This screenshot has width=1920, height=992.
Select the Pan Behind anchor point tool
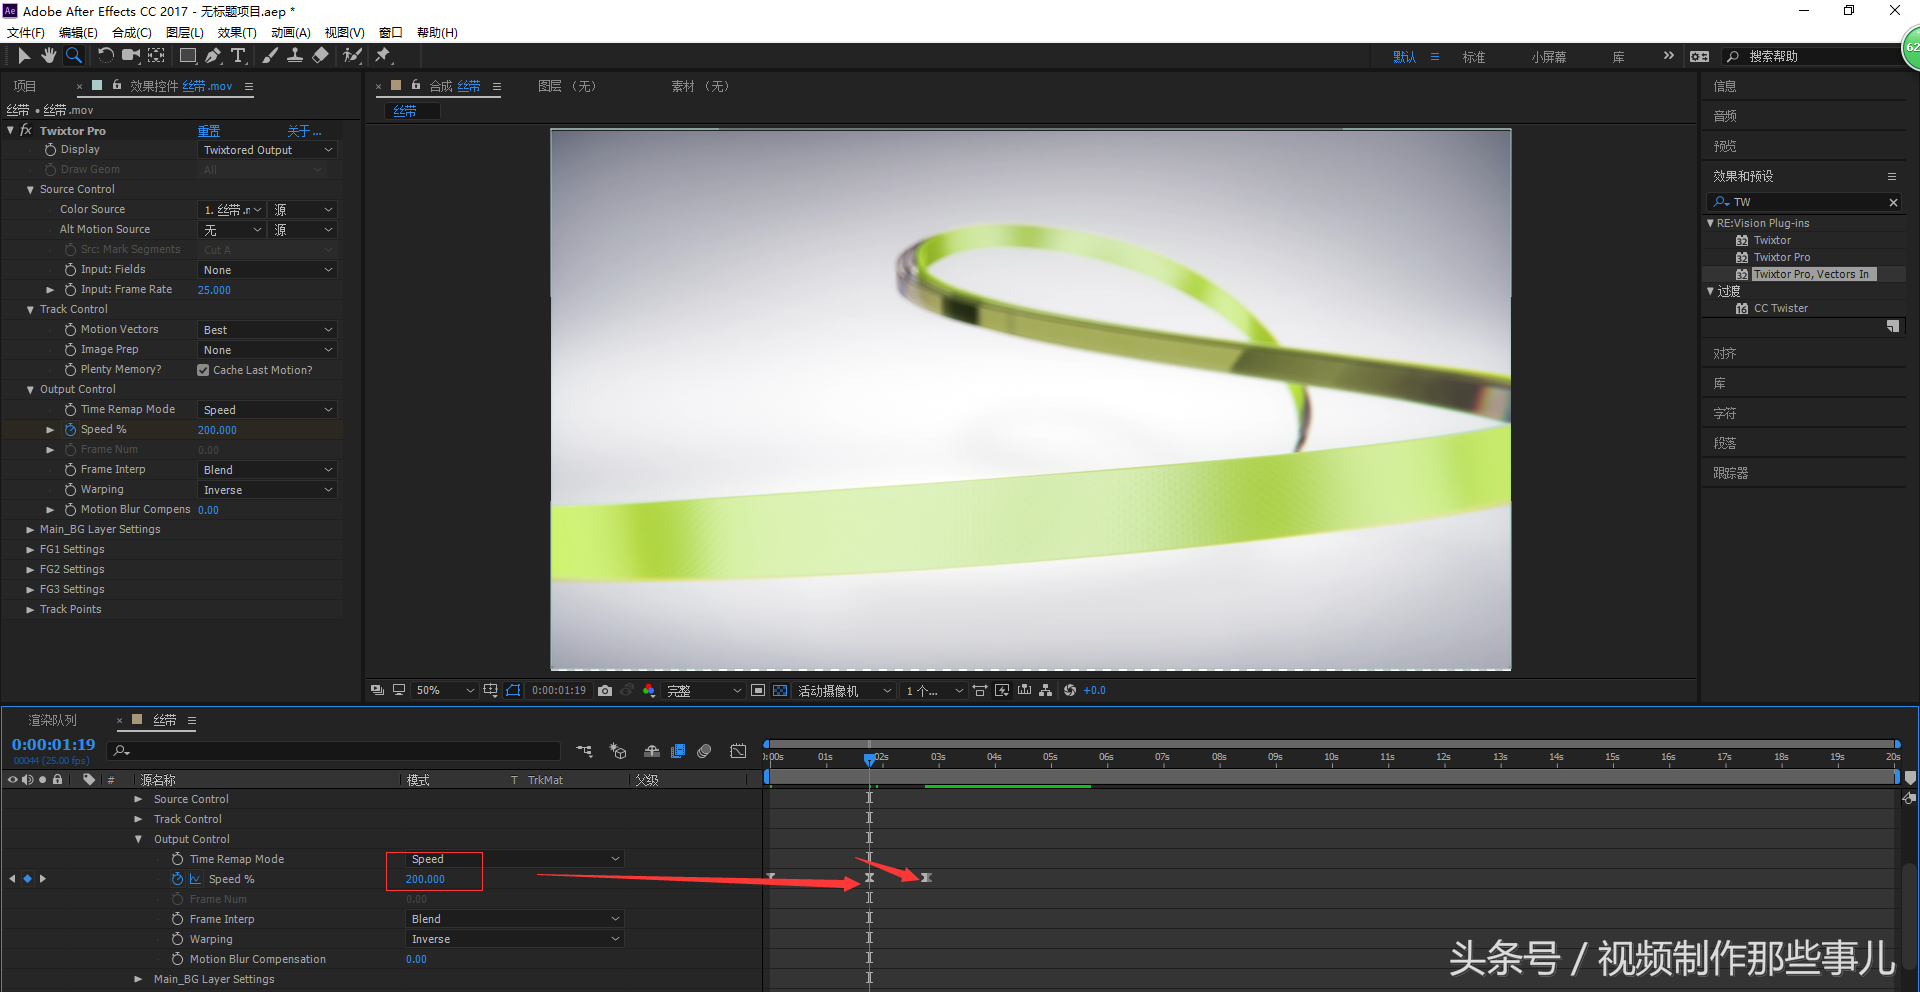click(x=156, y=56)
